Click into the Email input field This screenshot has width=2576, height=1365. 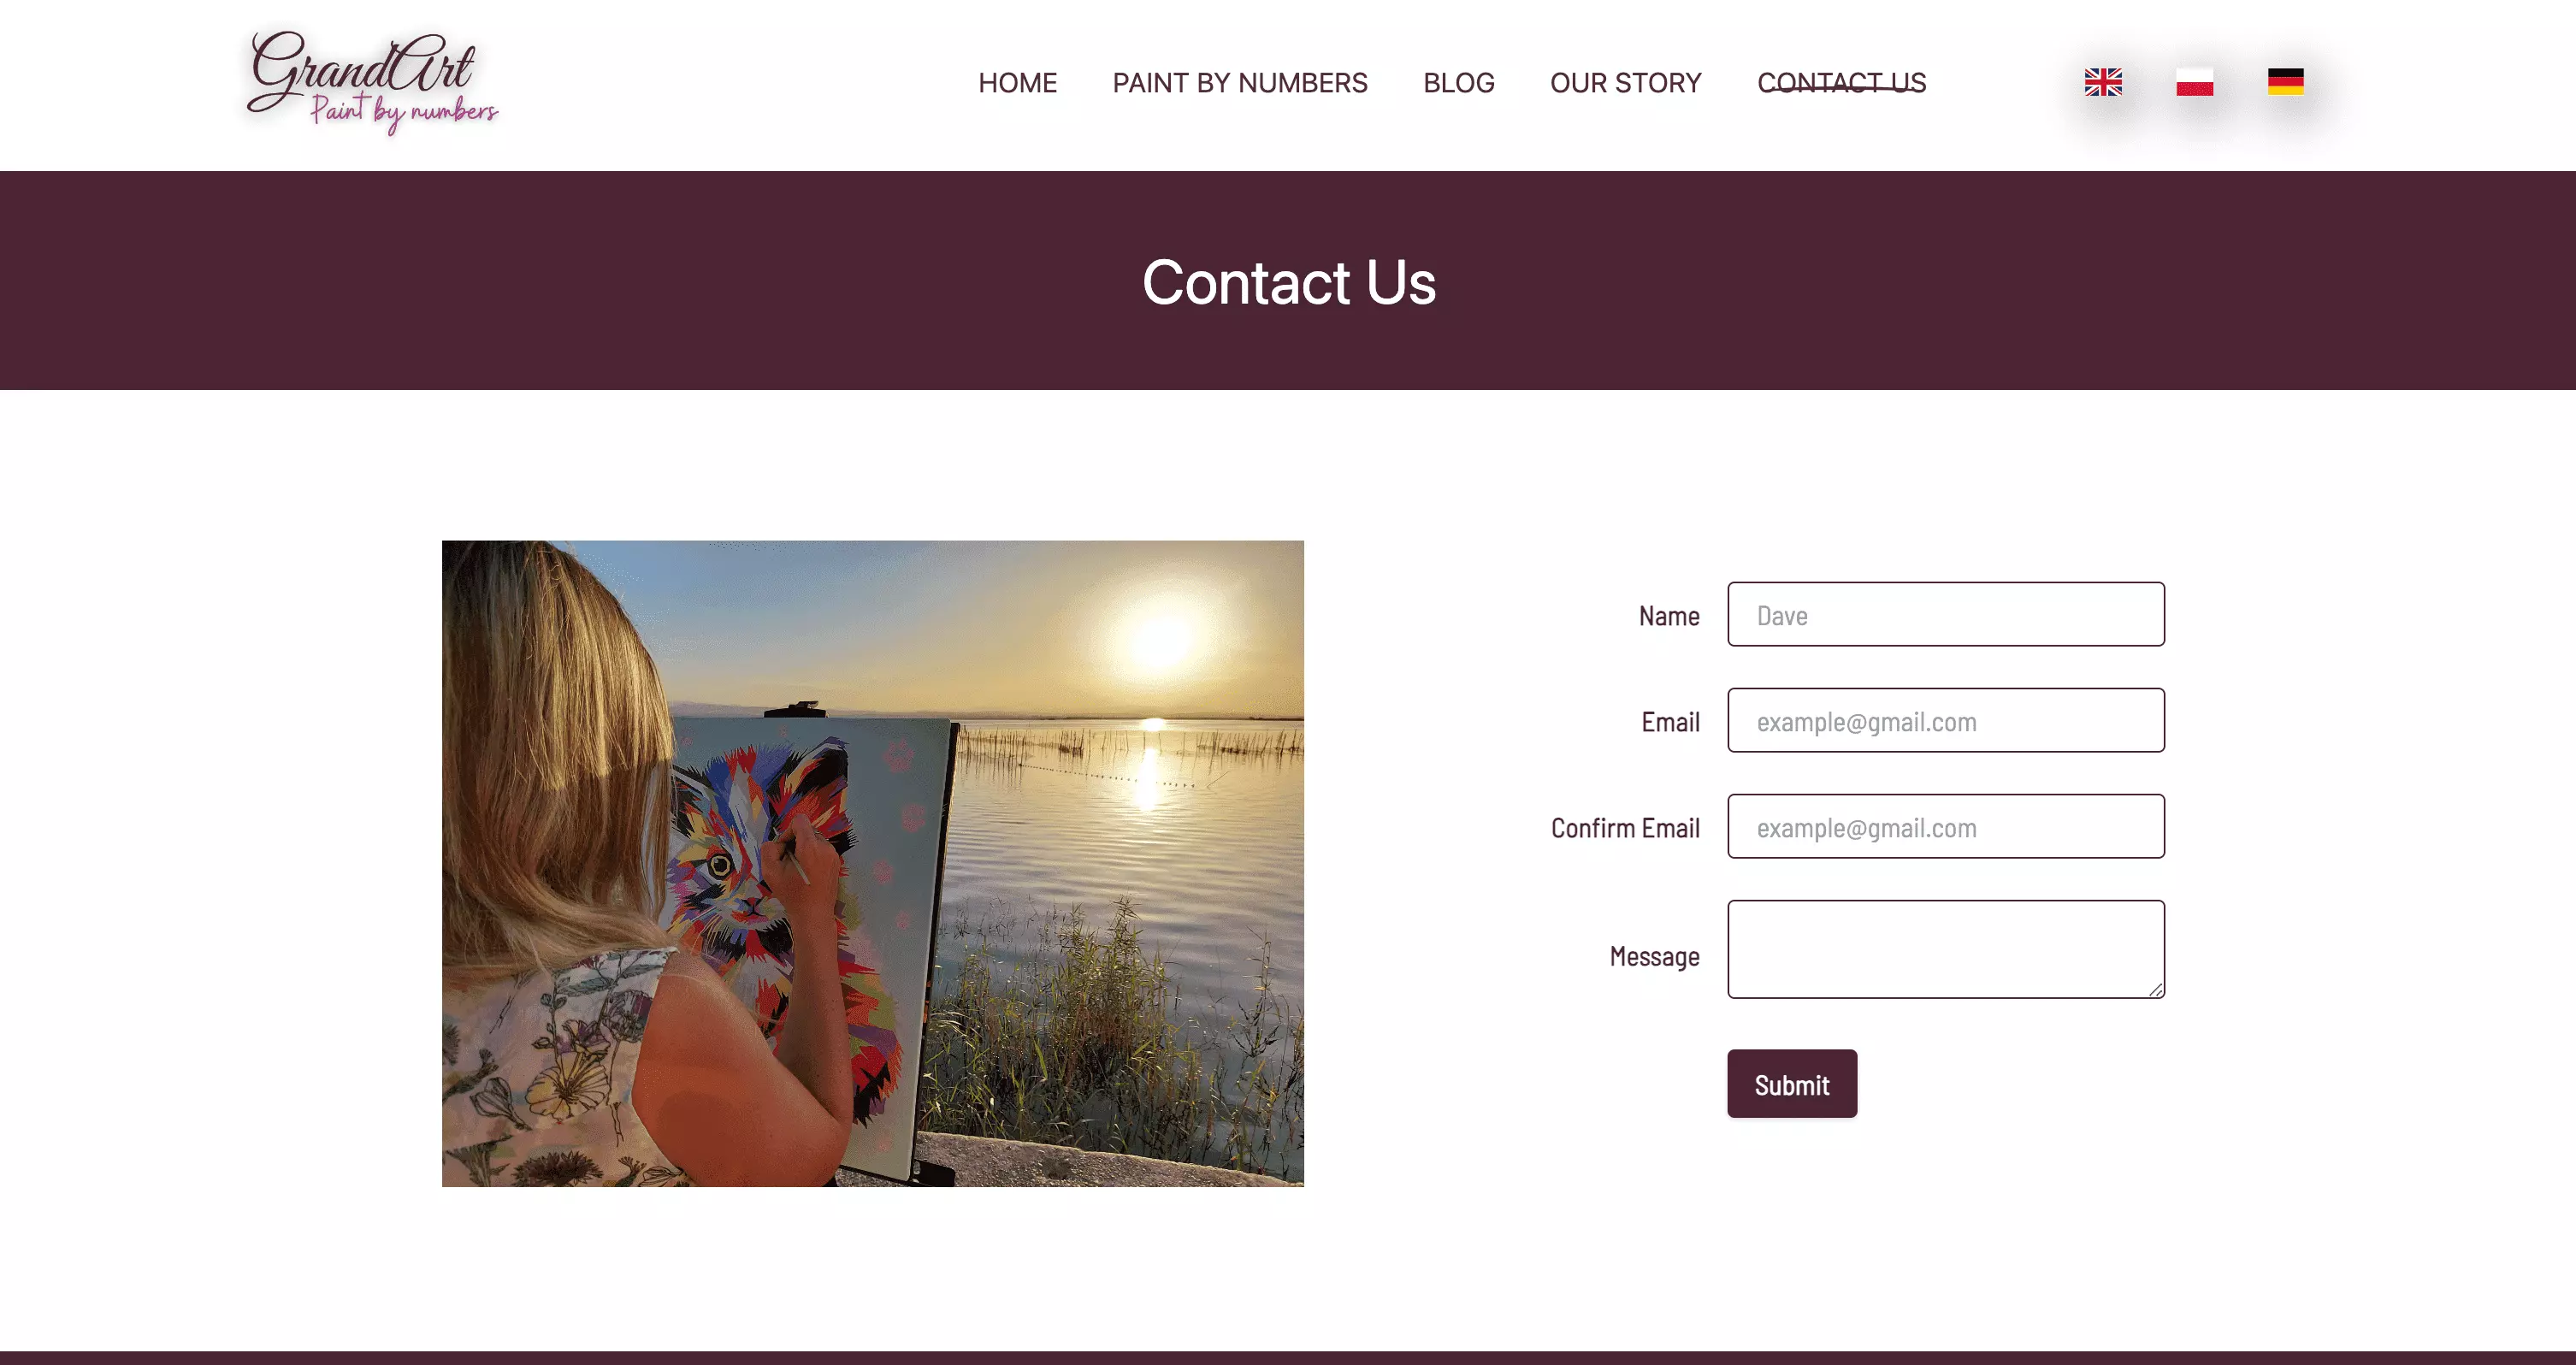[x=1945, y=720]
